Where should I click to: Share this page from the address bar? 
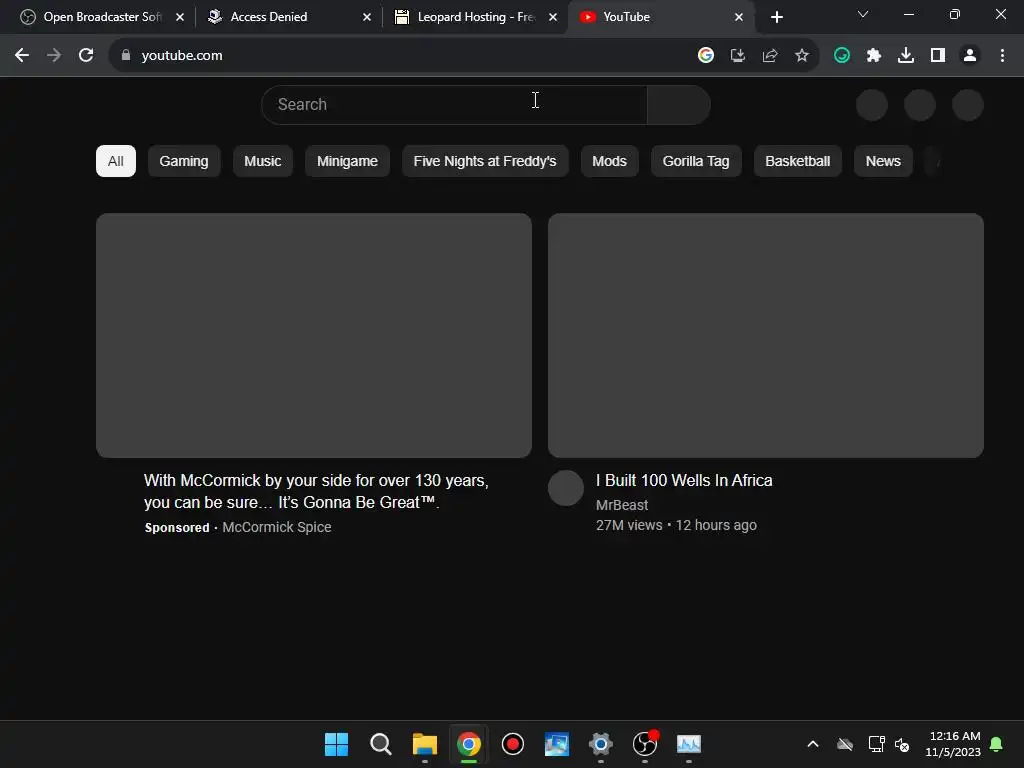770,56
